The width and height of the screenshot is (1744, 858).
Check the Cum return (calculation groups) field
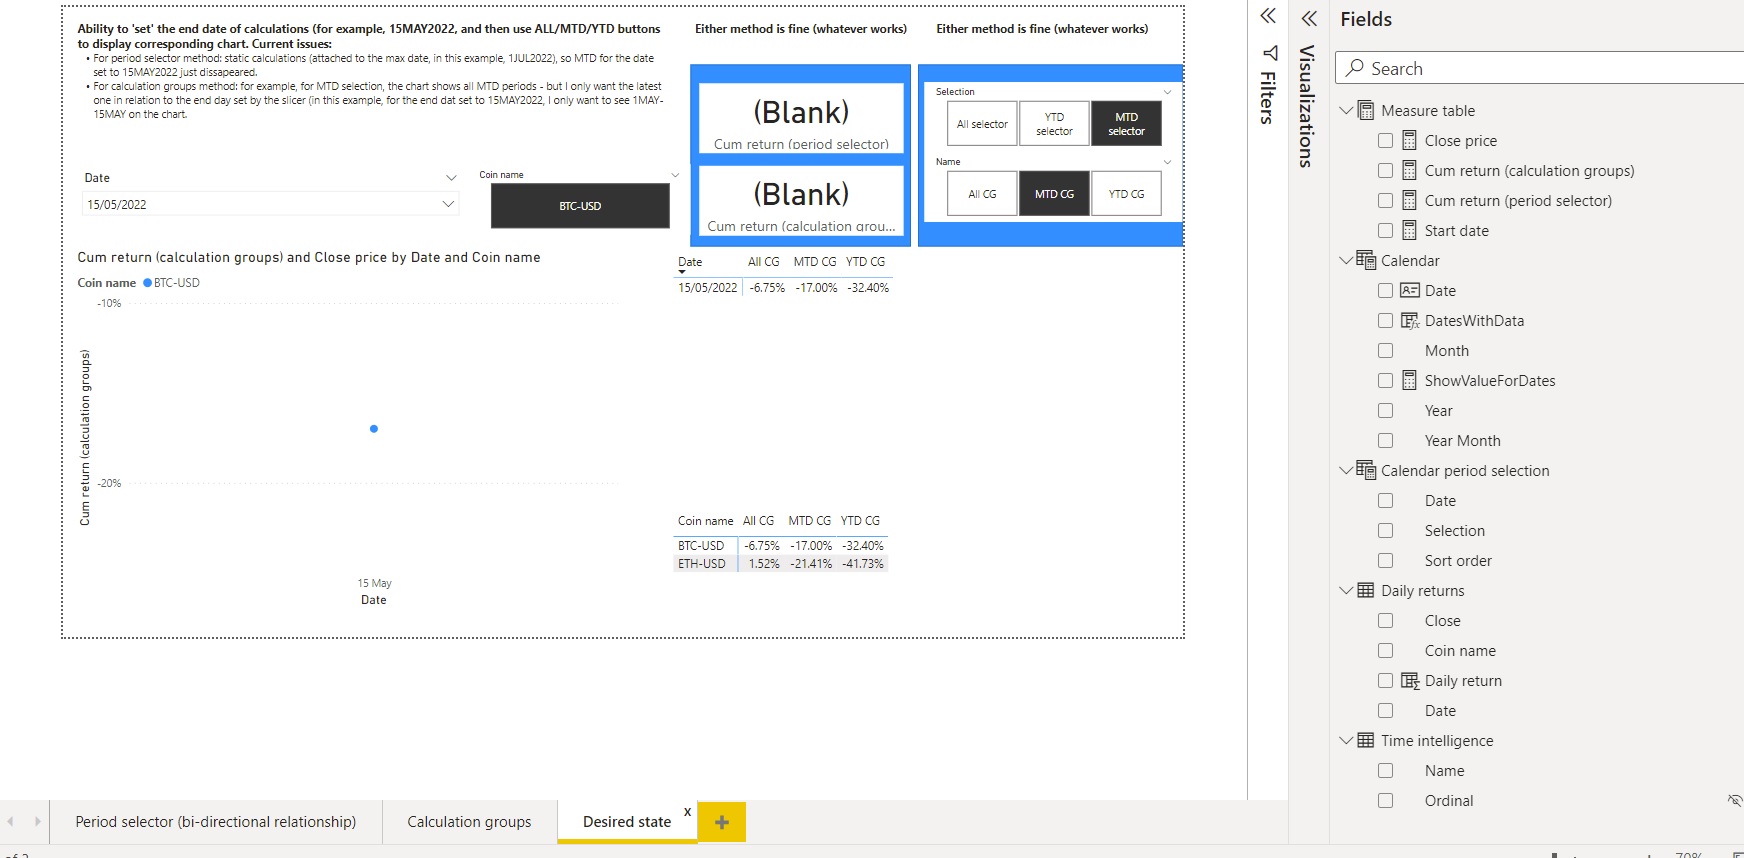[x=1385, y=170]
